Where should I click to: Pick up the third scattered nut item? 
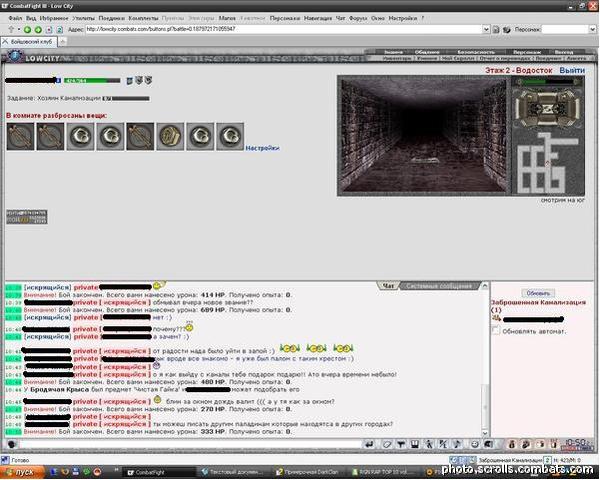pyautogui.click(x=80, y=136)
